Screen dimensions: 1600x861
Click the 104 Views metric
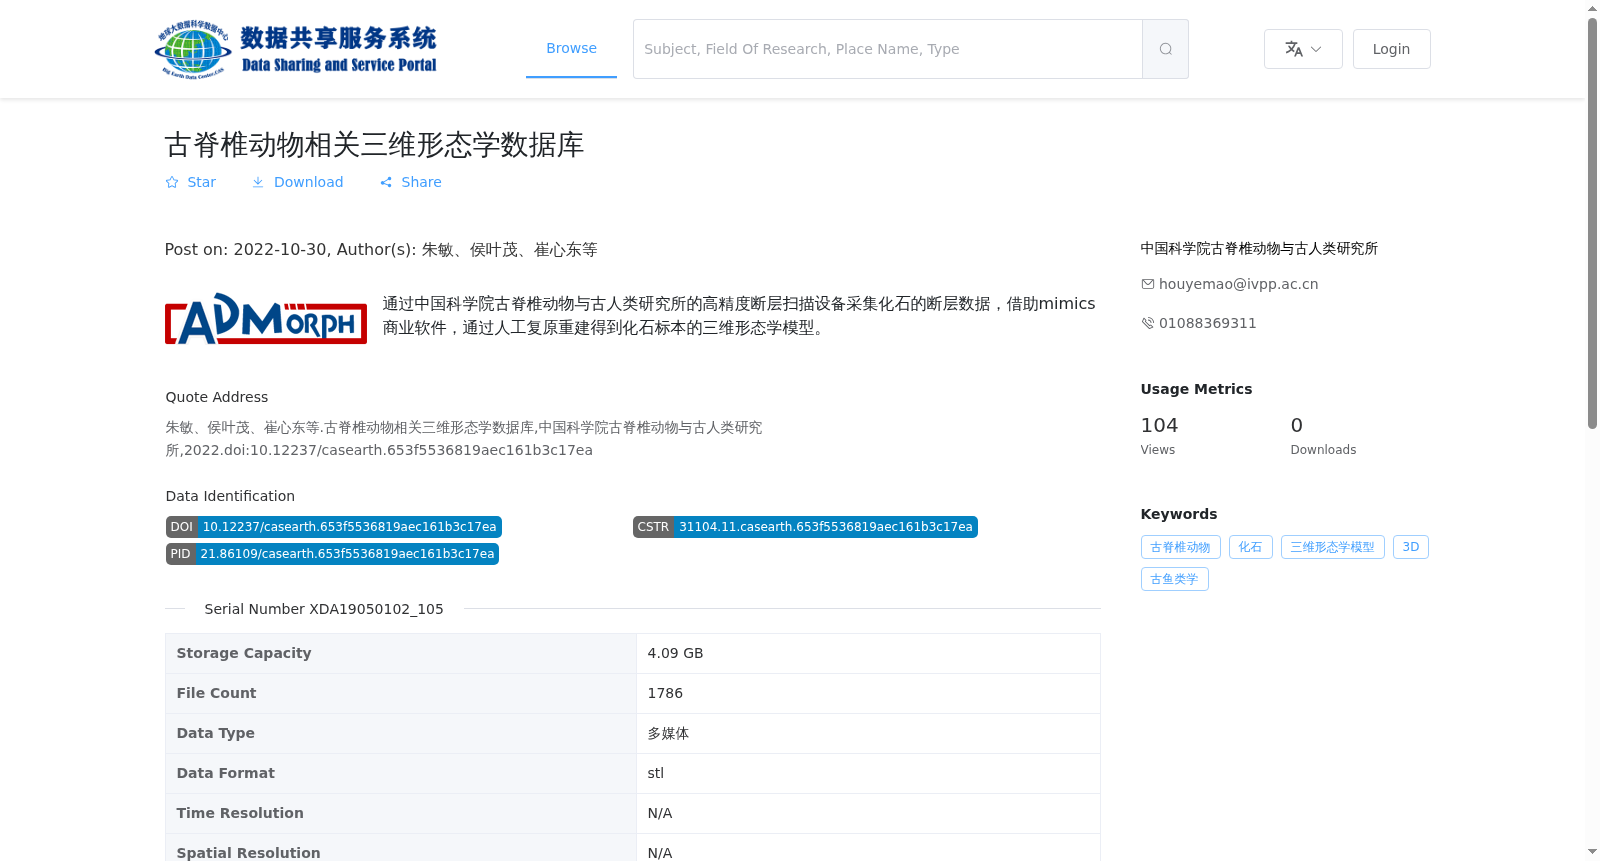pos(1159,436)
